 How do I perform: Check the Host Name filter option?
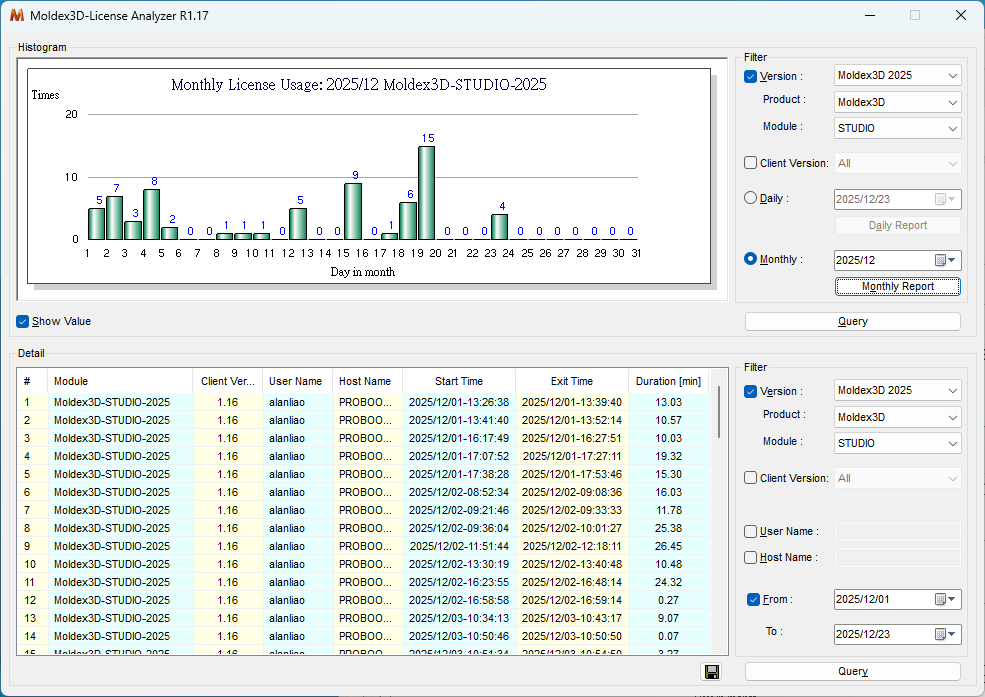[x=751, y=558]
